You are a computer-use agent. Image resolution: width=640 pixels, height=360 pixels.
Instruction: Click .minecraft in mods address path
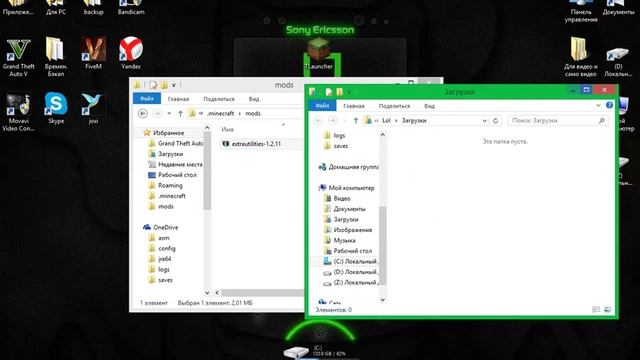(x=220, y=113)
